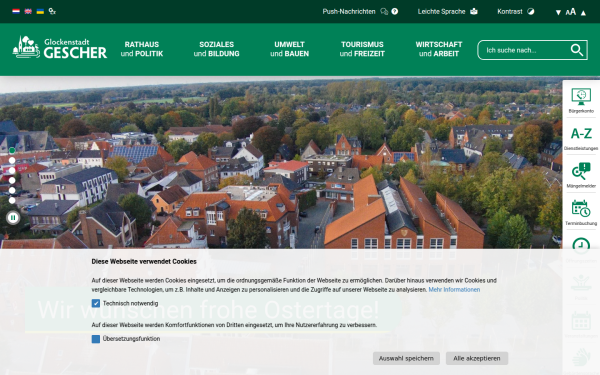The height and width of the screenshot is (375, 600).
Task: Open Umwelt und Bauen menu
Action: [289, 49]
